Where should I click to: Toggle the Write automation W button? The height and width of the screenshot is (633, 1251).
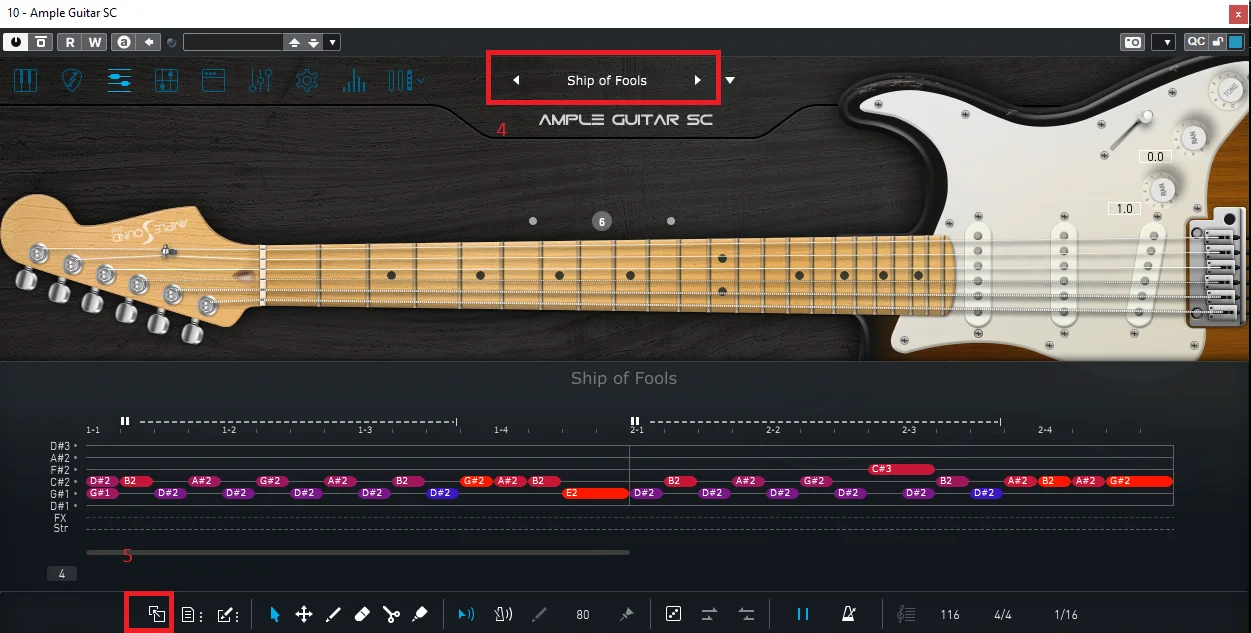coord(94,42)
